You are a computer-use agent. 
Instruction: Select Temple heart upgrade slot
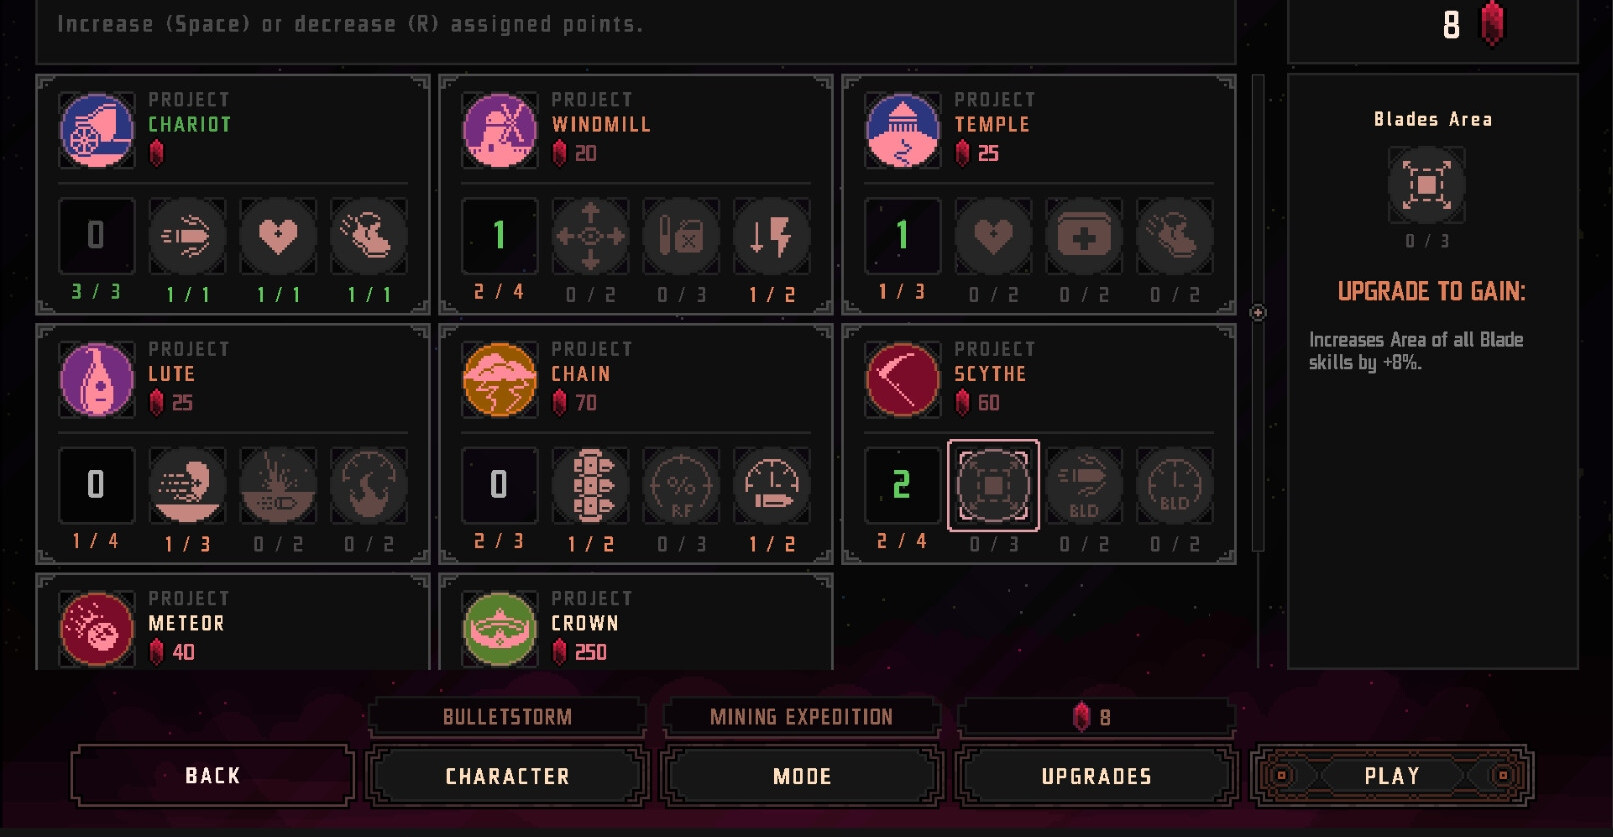pos(993,236)
